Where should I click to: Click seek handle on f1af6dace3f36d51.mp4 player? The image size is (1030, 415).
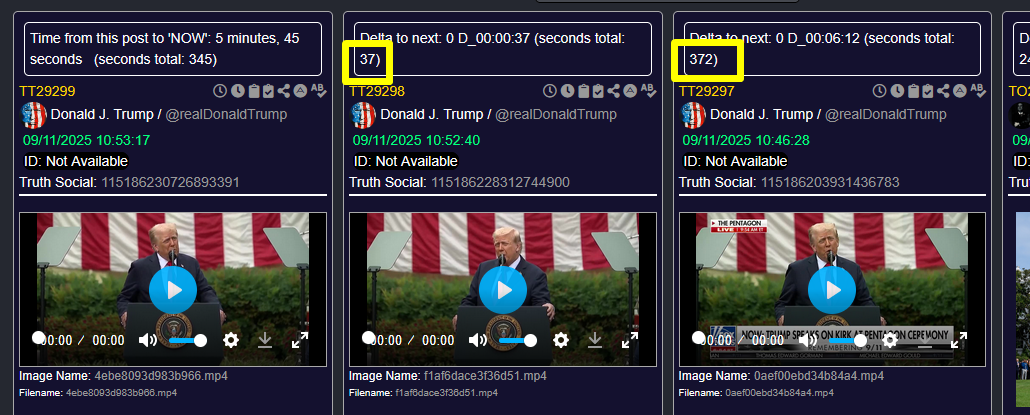(x=368, y=338)
